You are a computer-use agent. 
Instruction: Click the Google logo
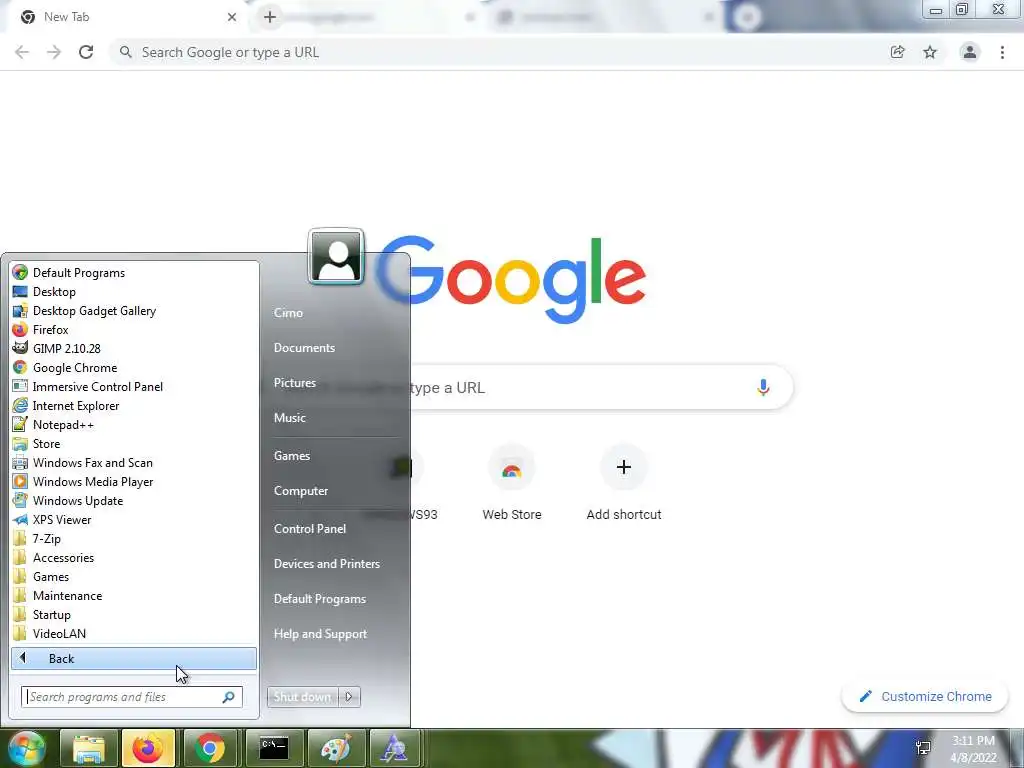(511, 280)
